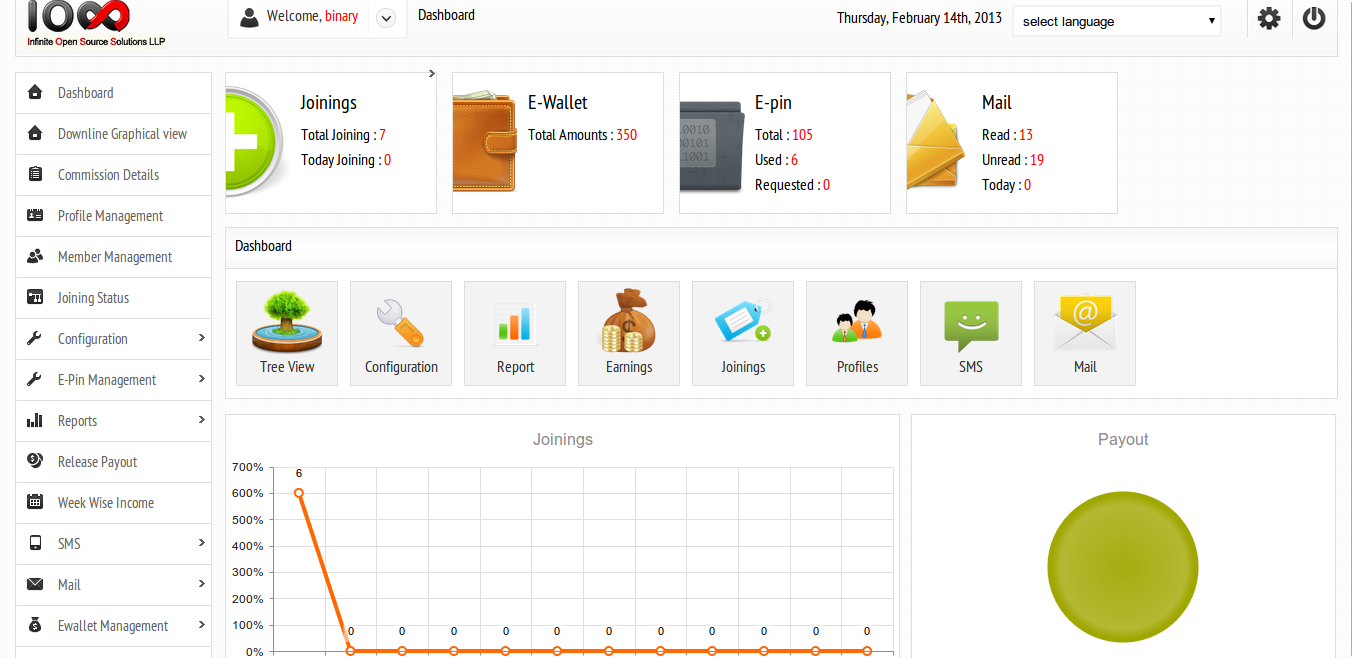Go to Week Wise Income page
Screen dimensions: 1352x658
pos(114,502)
